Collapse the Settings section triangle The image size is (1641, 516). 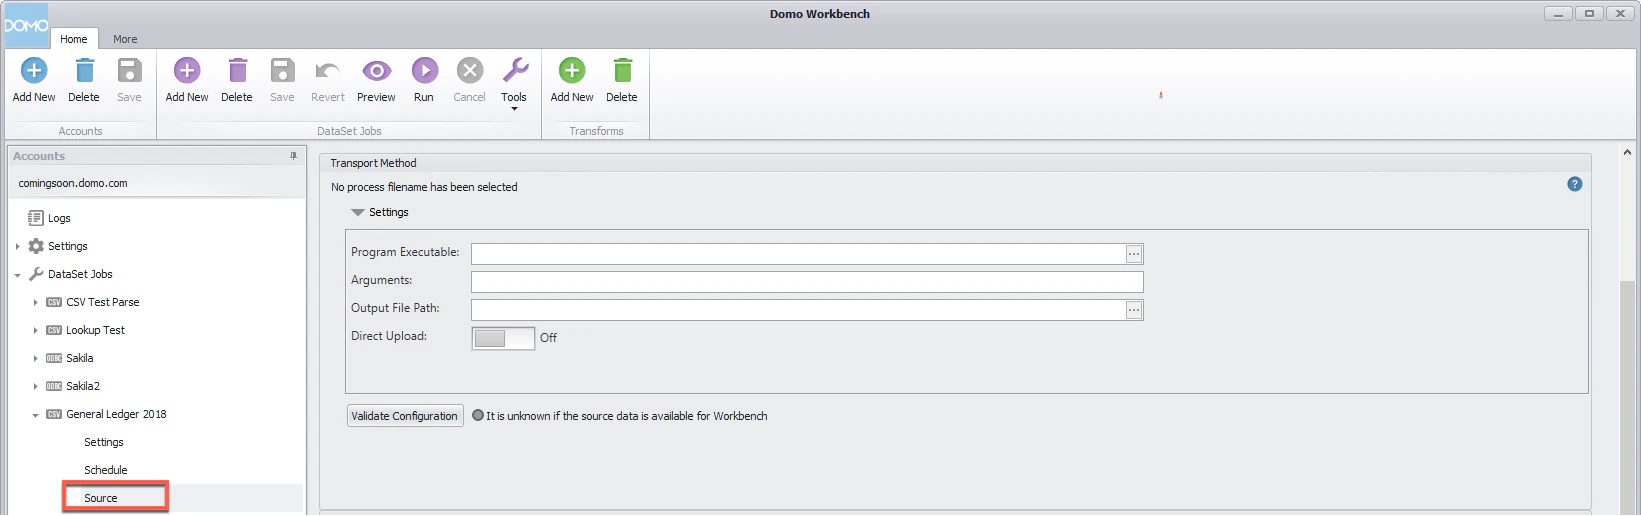click(x=358, y=212)
